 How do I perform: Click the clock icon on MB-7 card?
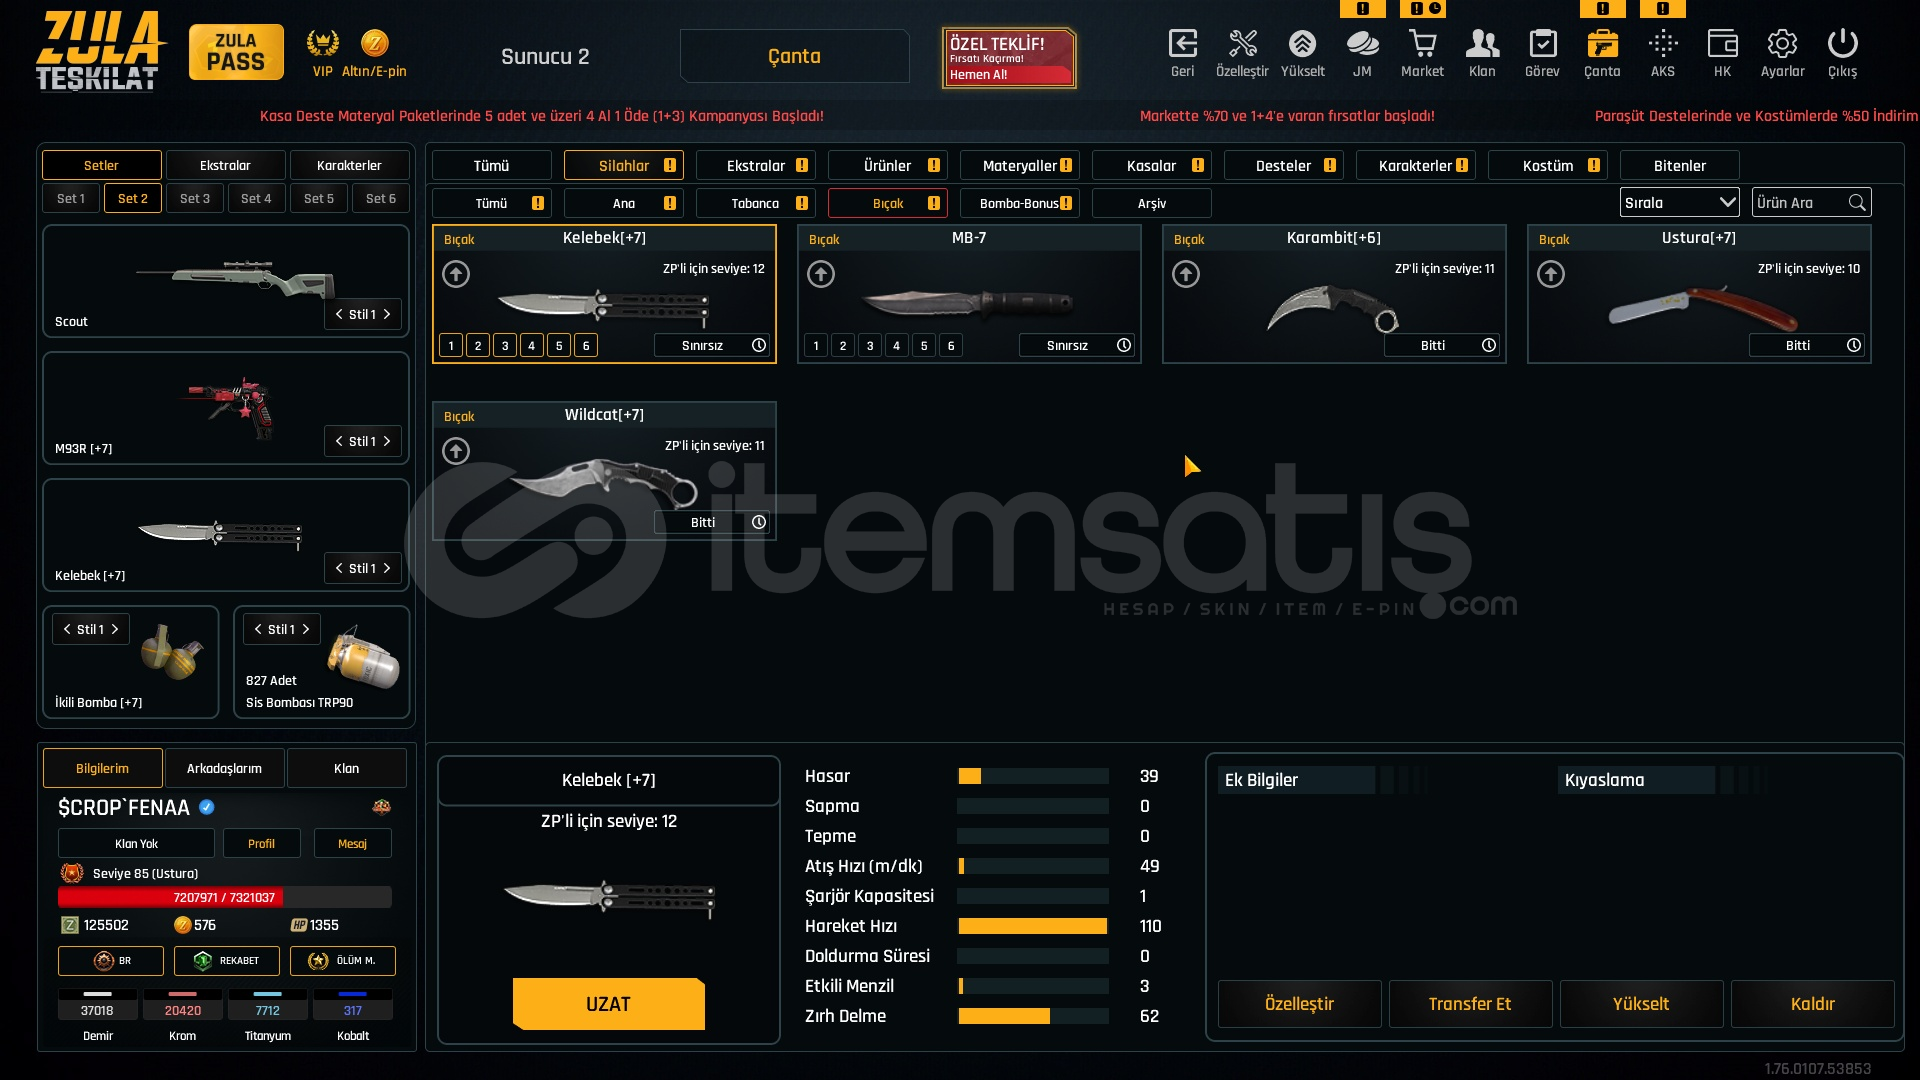(1124, 345)
